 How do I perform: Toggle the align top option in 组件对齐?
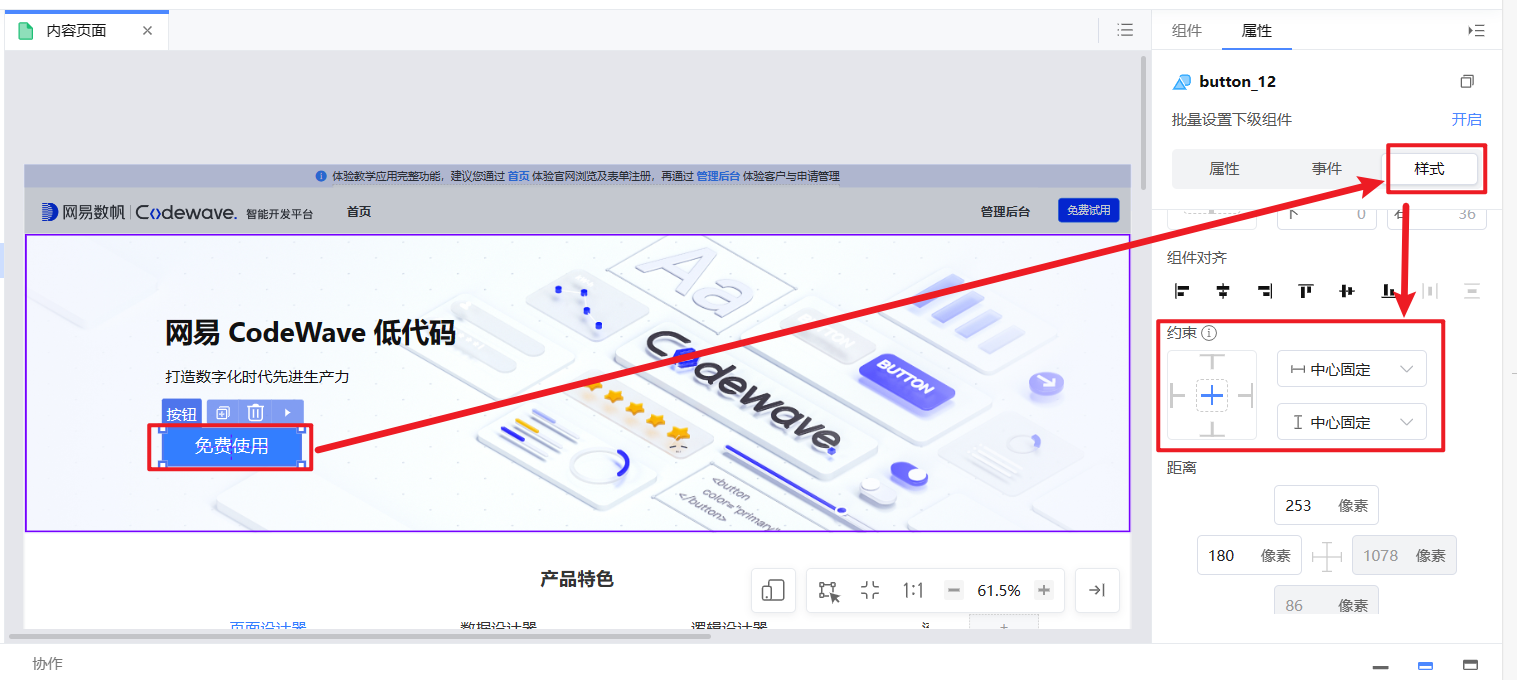coord(1305,291)
